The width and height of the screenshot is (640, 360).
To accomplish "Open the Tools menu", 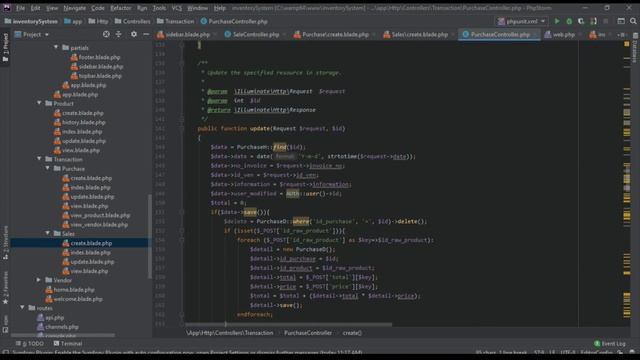I will coord(159,8).
